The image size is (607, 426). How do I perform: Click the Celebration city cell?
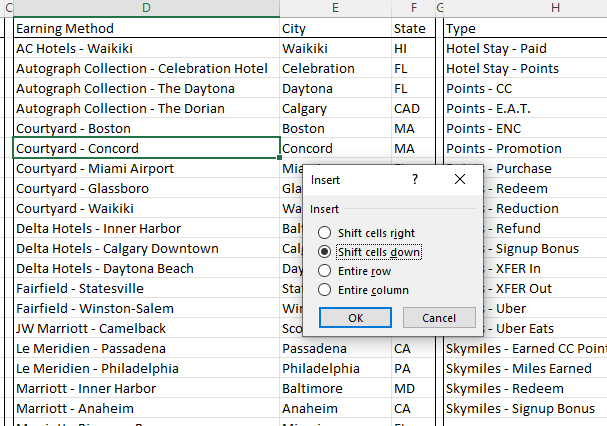point(335,69)
